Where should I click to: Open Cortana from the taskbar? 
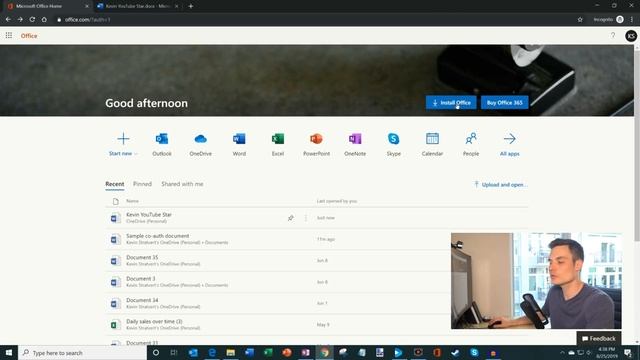click(156, 353)
